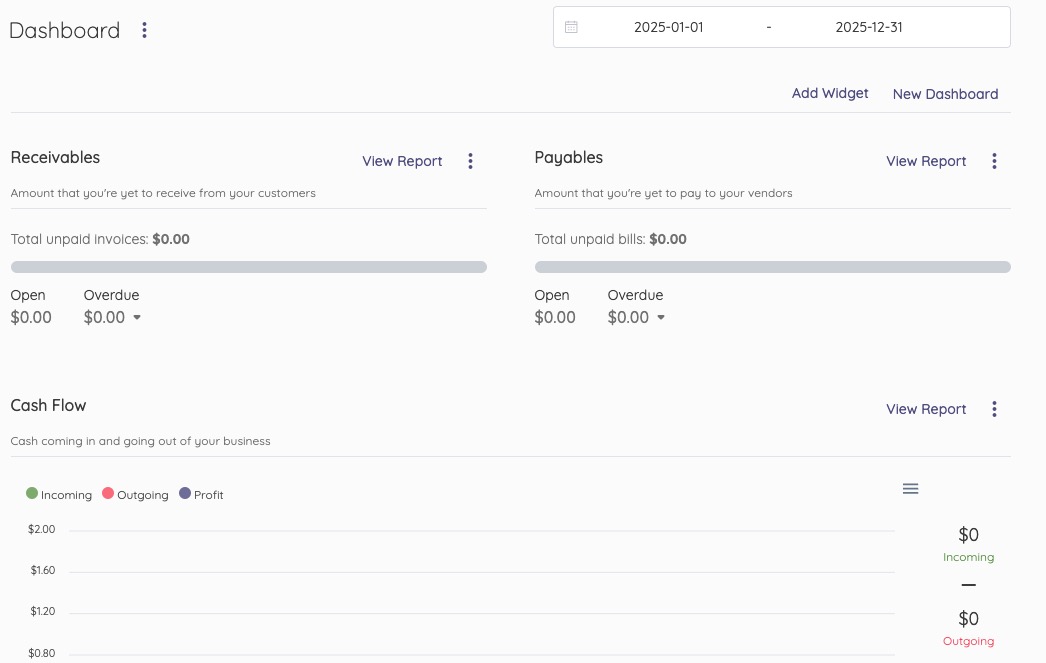The width and height of the screenshot is (1046, 663).
Task: Click Add Widget
Action: click(830, 93)
